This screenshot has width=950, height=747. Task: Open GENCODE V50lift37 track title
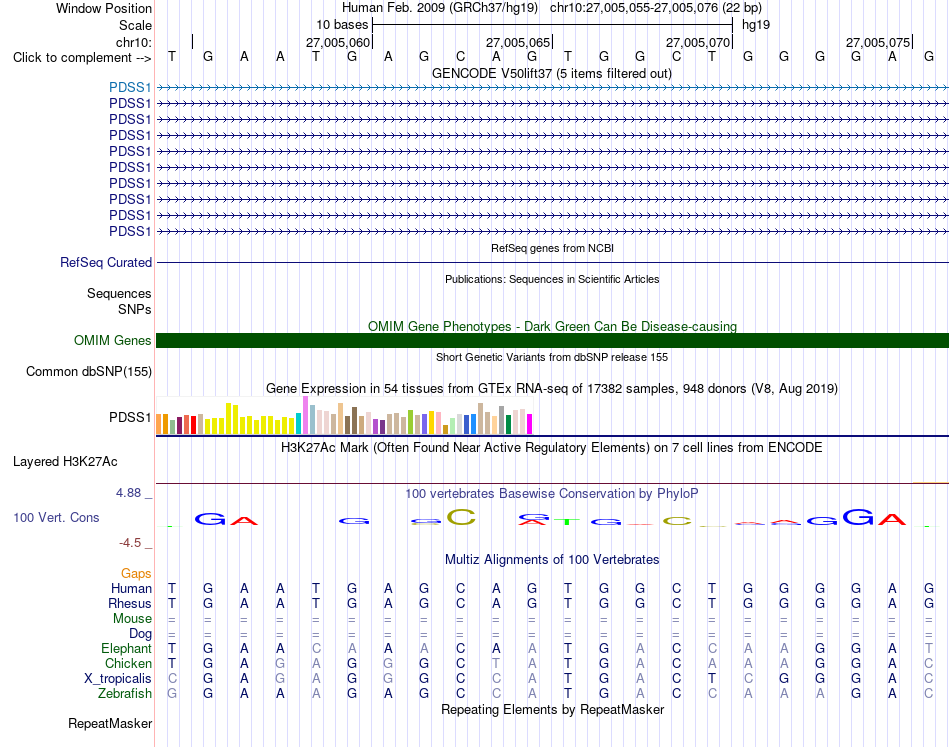[x=552, y=74]
